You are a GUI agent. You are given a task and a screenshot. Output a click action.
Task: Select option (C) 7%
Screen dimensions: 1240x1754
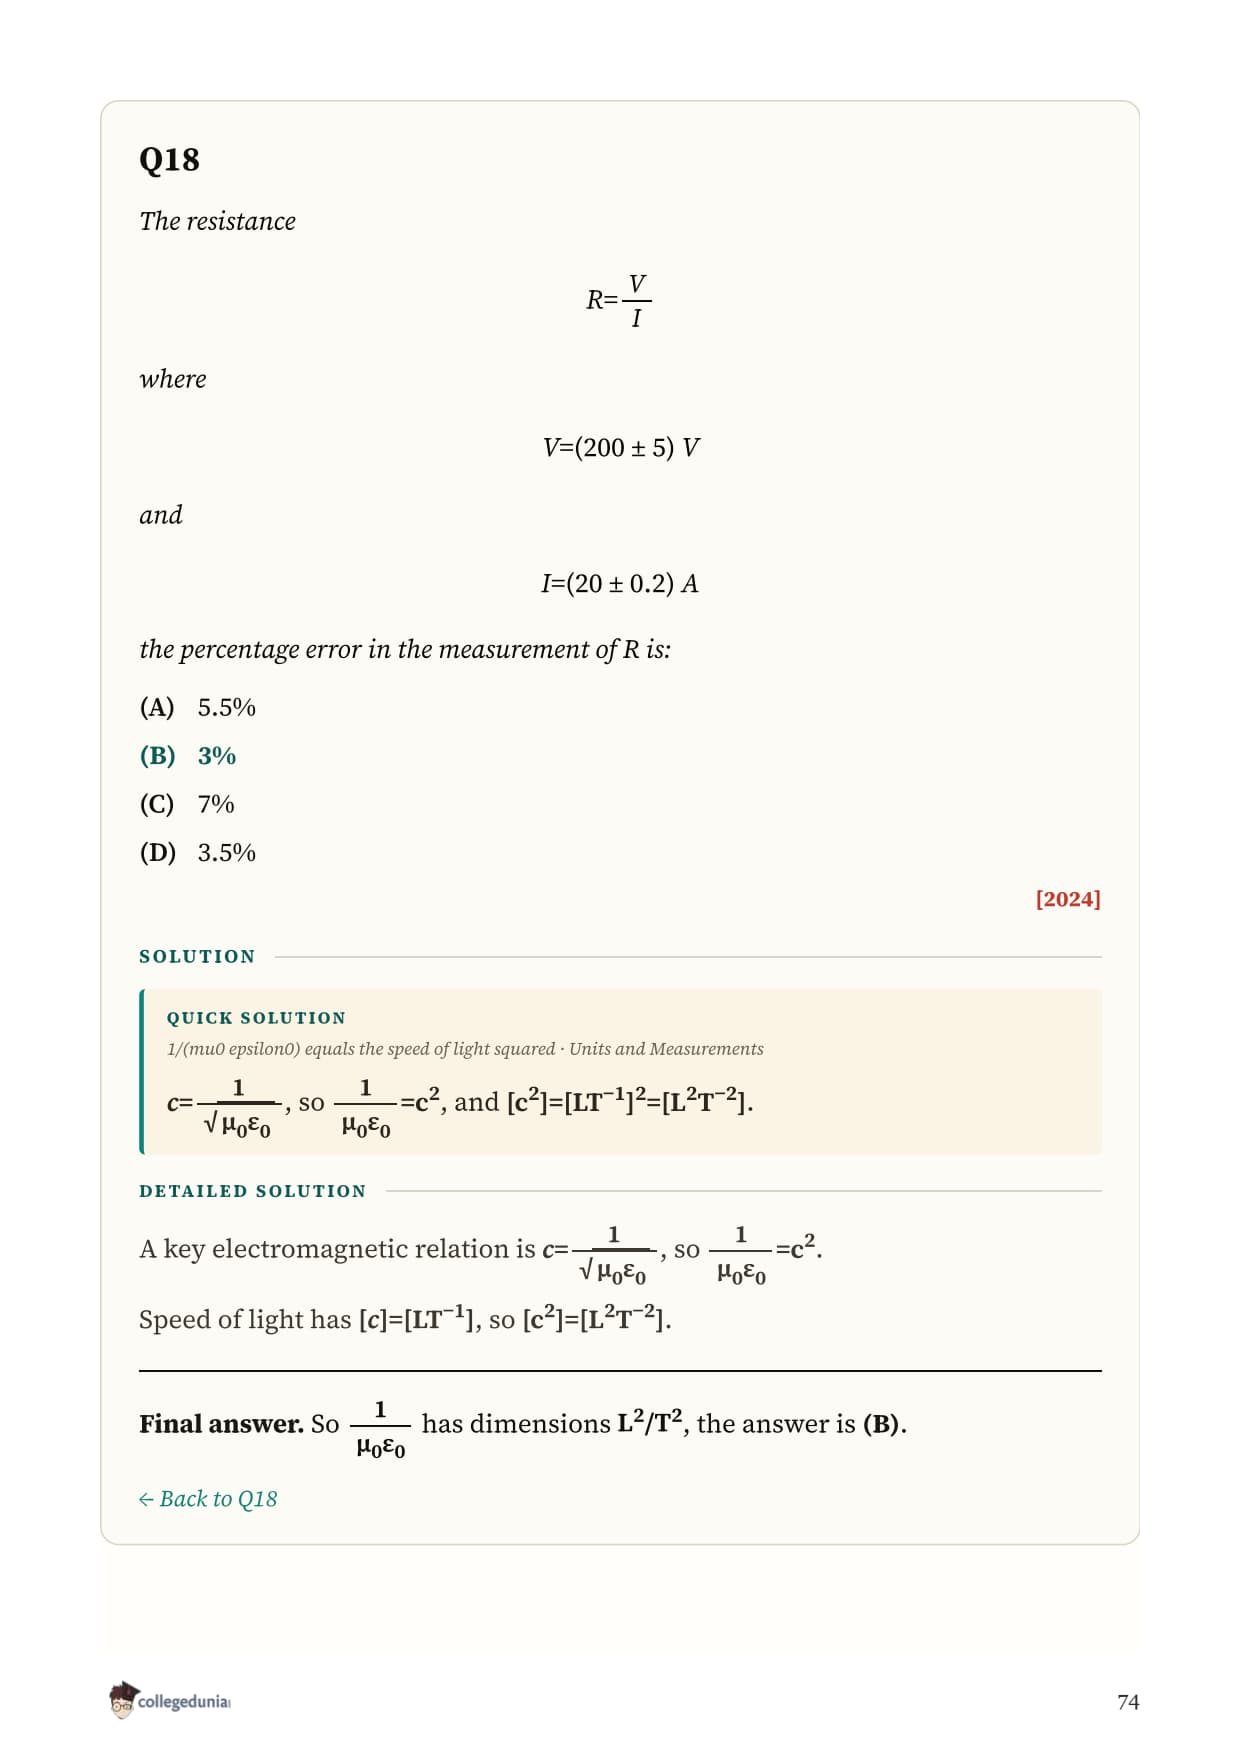coord(187,804)
